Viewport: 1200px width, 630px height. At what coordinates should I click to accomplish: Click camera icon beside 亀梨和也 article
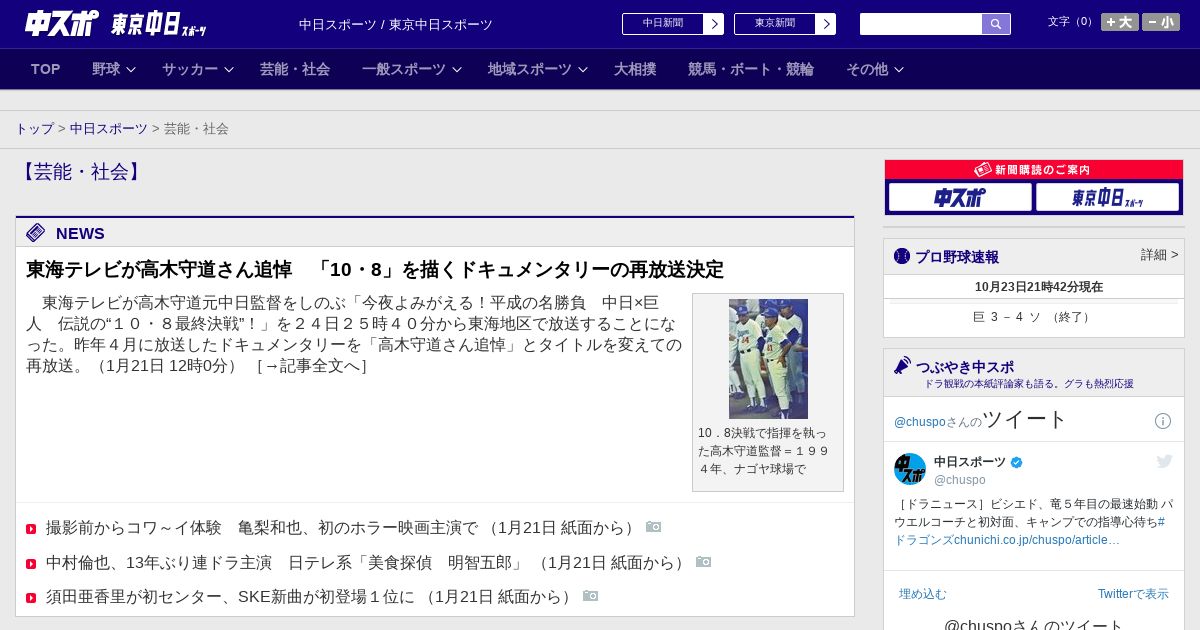point(654,527)
